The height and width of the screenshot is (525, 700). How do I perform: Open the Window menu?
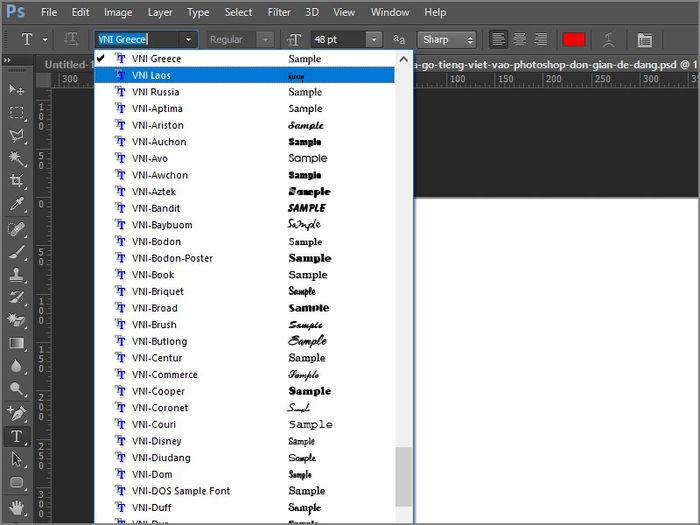[390, 12]
